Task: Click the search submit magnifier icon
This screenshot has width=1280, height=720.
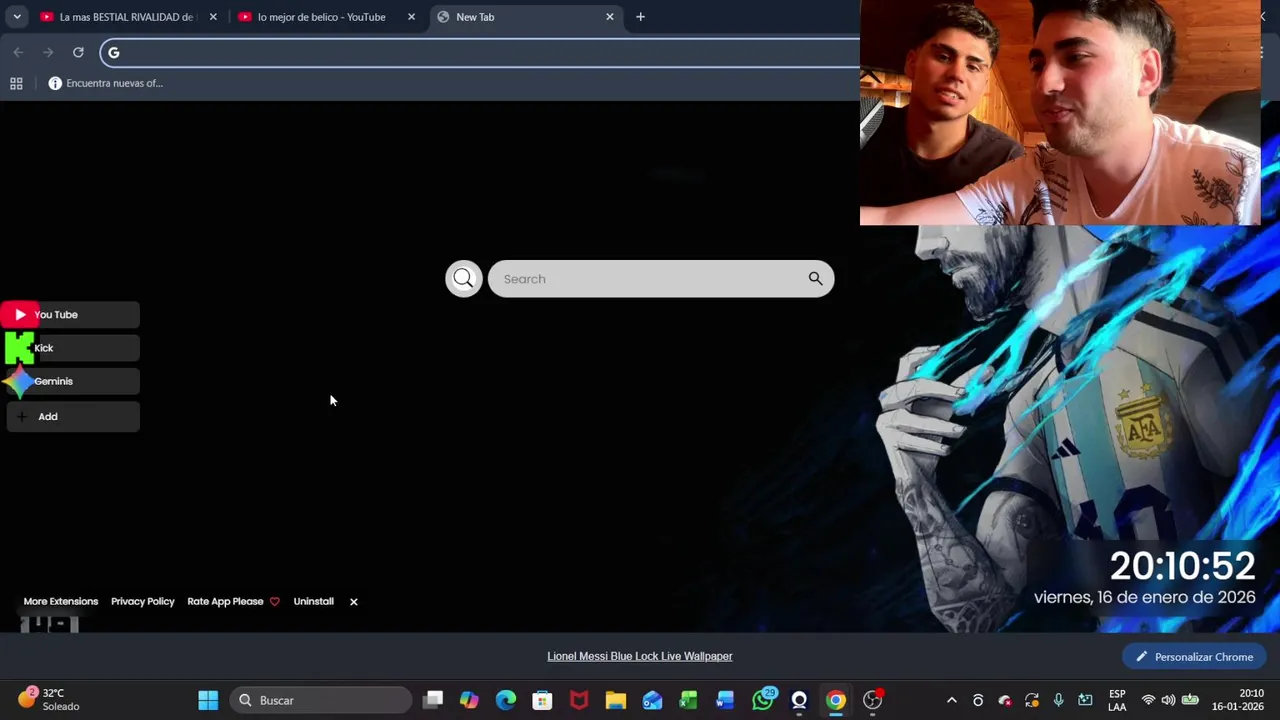Action: (815, 279)
